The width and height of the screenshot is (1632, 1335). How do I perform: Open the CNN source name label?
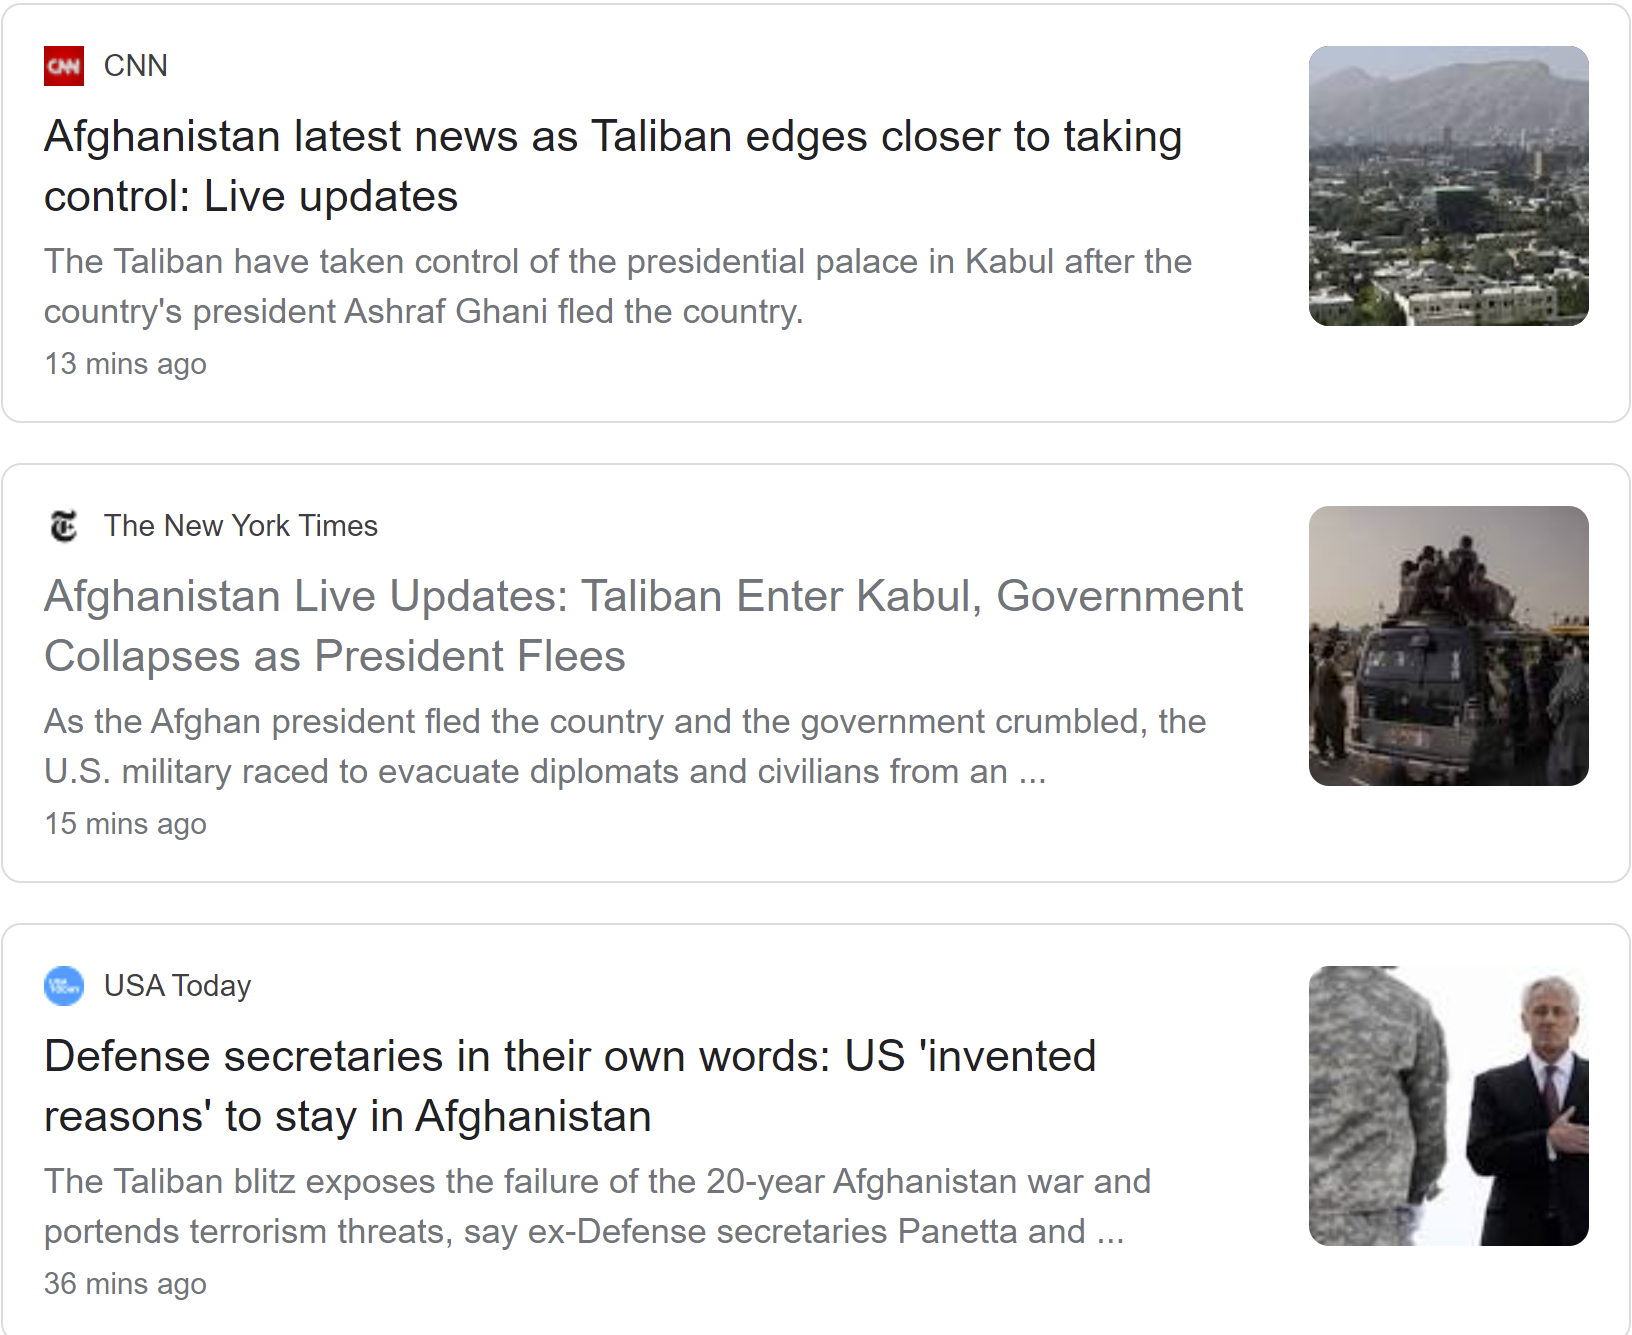[x=136, y=66]
